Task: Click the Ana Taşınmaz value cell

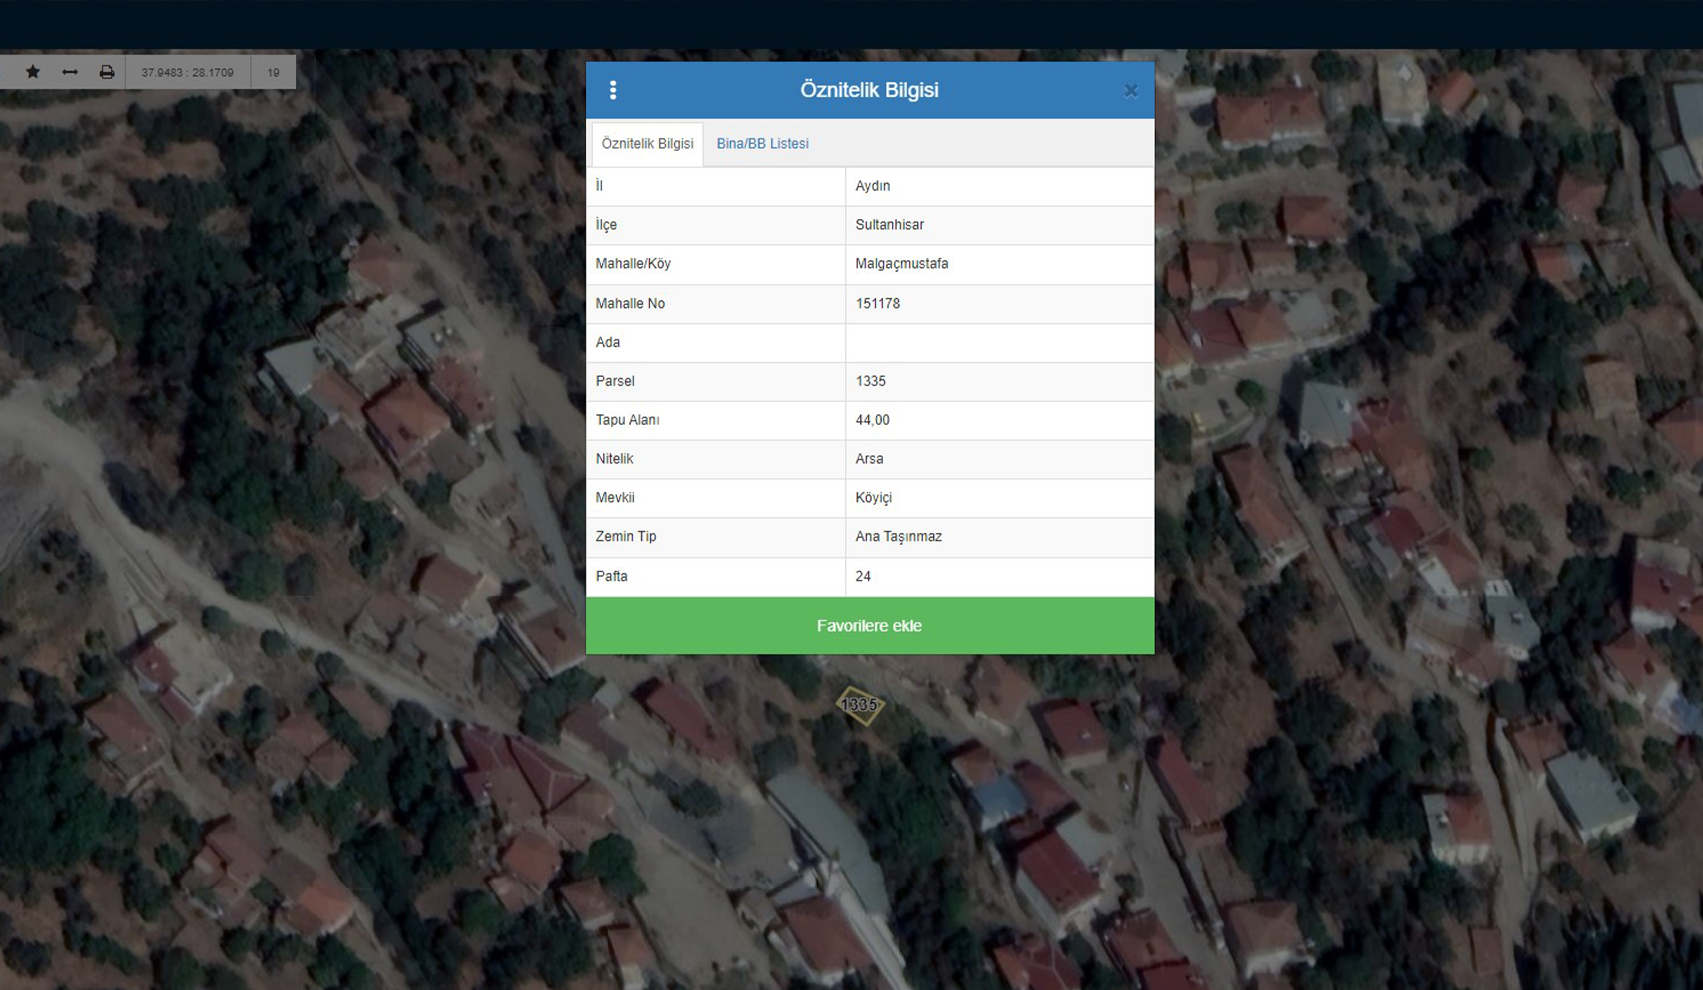Action: (x=898, y=537)
